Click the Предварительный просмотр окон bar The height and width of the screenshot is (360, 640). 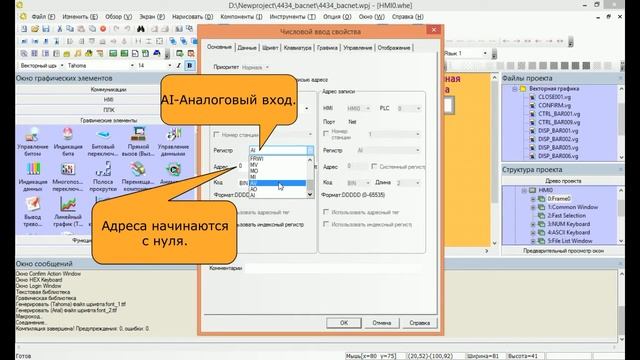pyautogui.click(x=563, y=251)
